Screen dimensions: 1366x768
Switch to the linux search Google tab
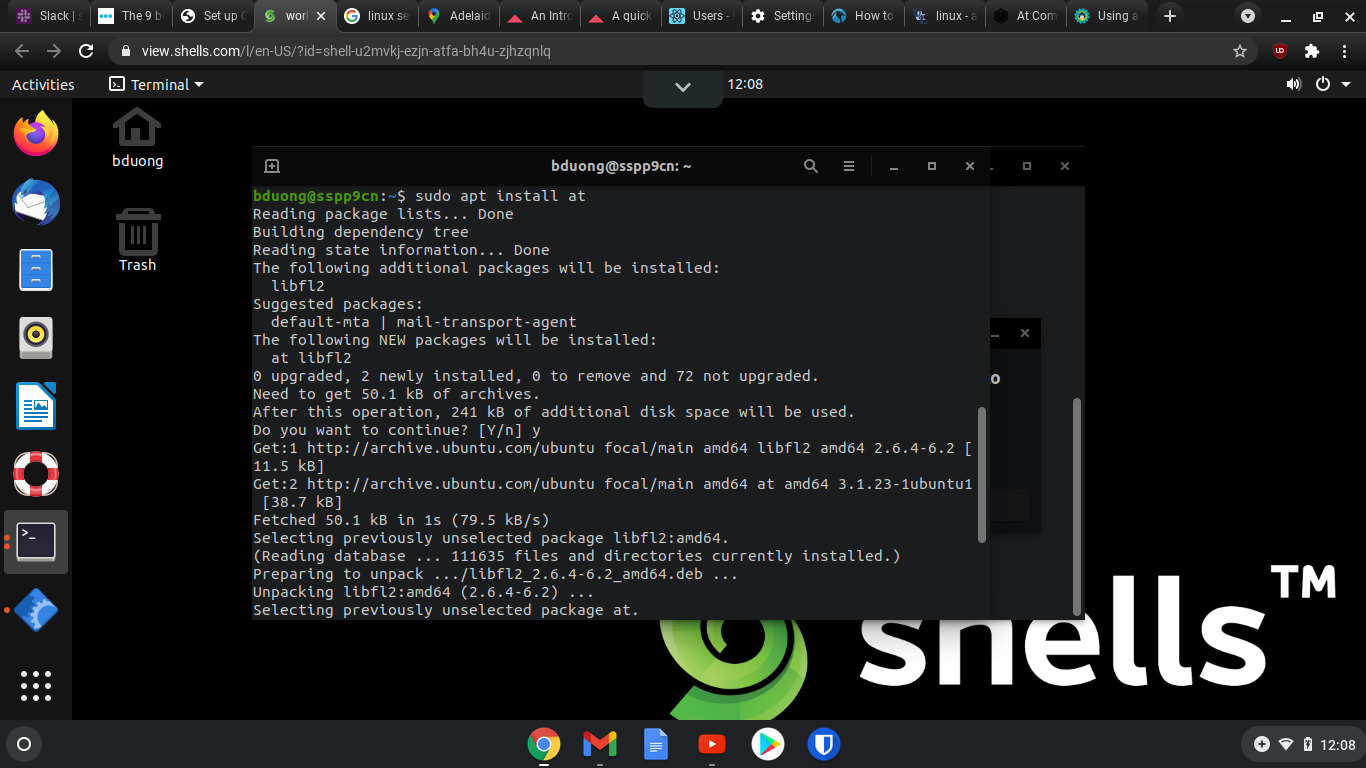click(x=377, y=16)
